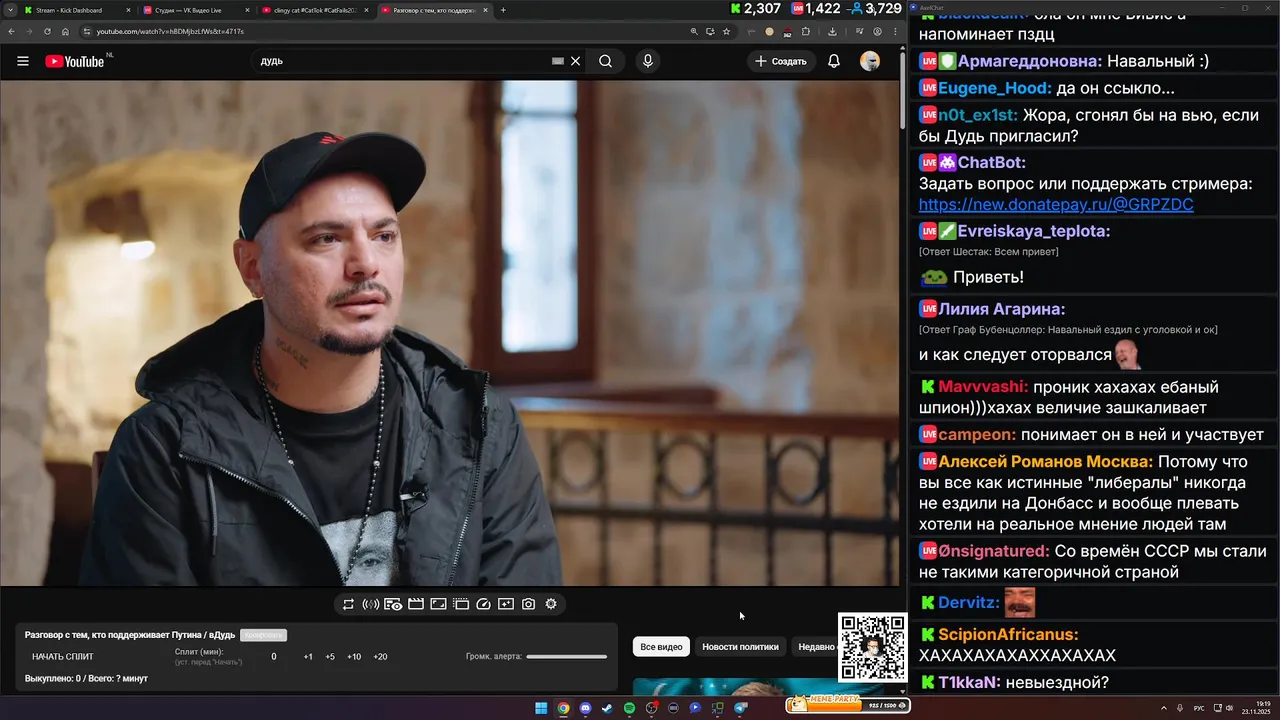This screenshot has width=1280, height=720.
Task: Add +5 minutes to split
Action: (330, 657)
